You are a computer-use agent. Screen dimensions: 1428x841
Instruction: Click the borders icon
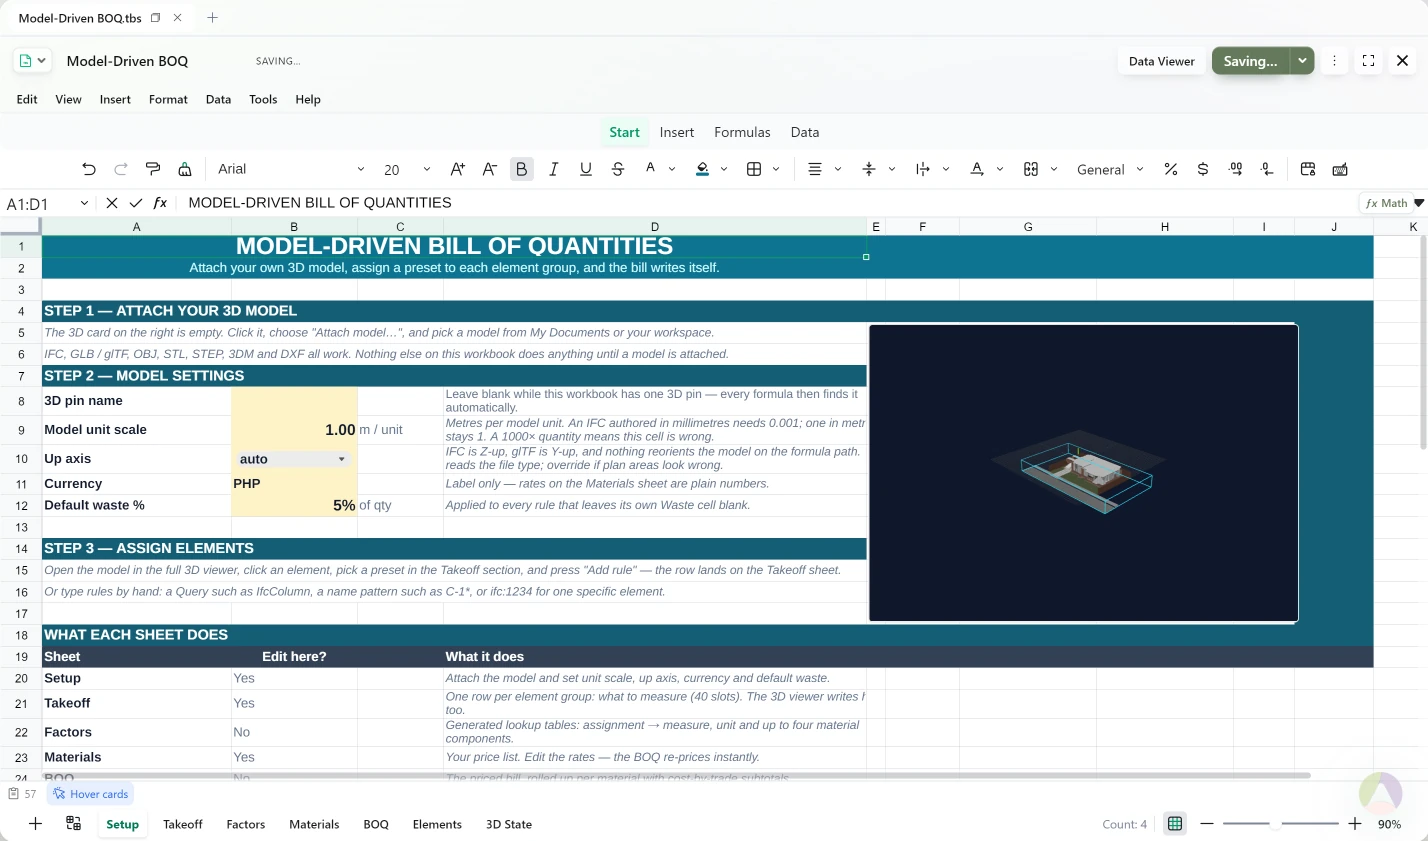pyautogui.click(x=754, y=169)
